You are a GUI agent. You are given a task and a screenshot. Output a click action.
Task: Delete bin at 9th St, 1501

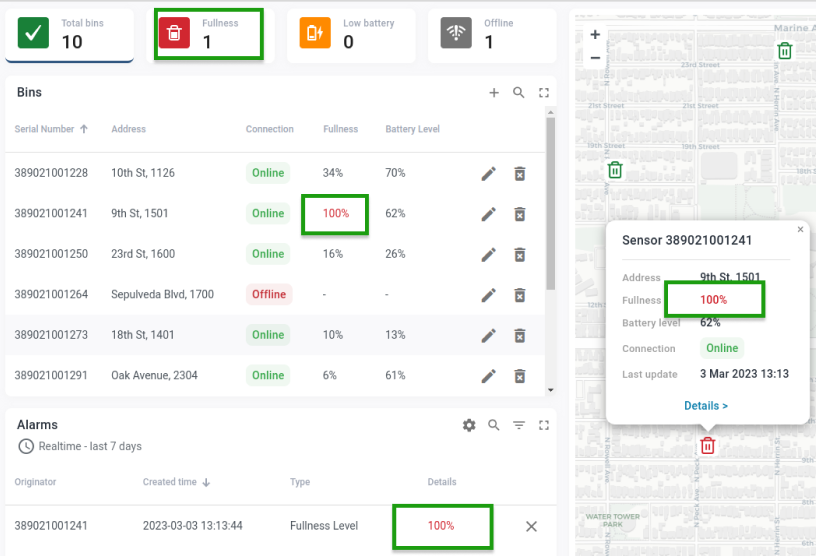(x=520, y=214)
